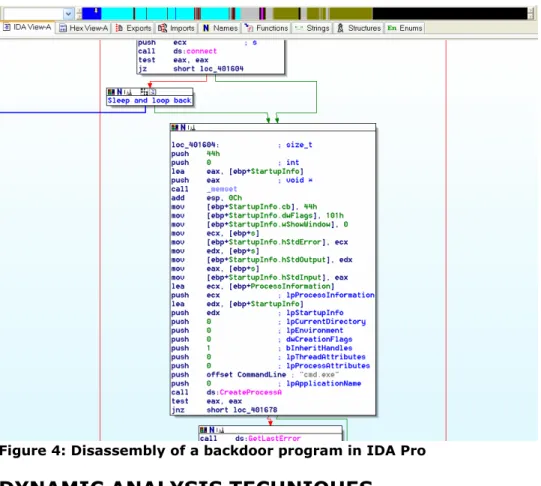Click the Structures tab icon
The width and height of the screenshot is (541, 486).
coord(340,28)
